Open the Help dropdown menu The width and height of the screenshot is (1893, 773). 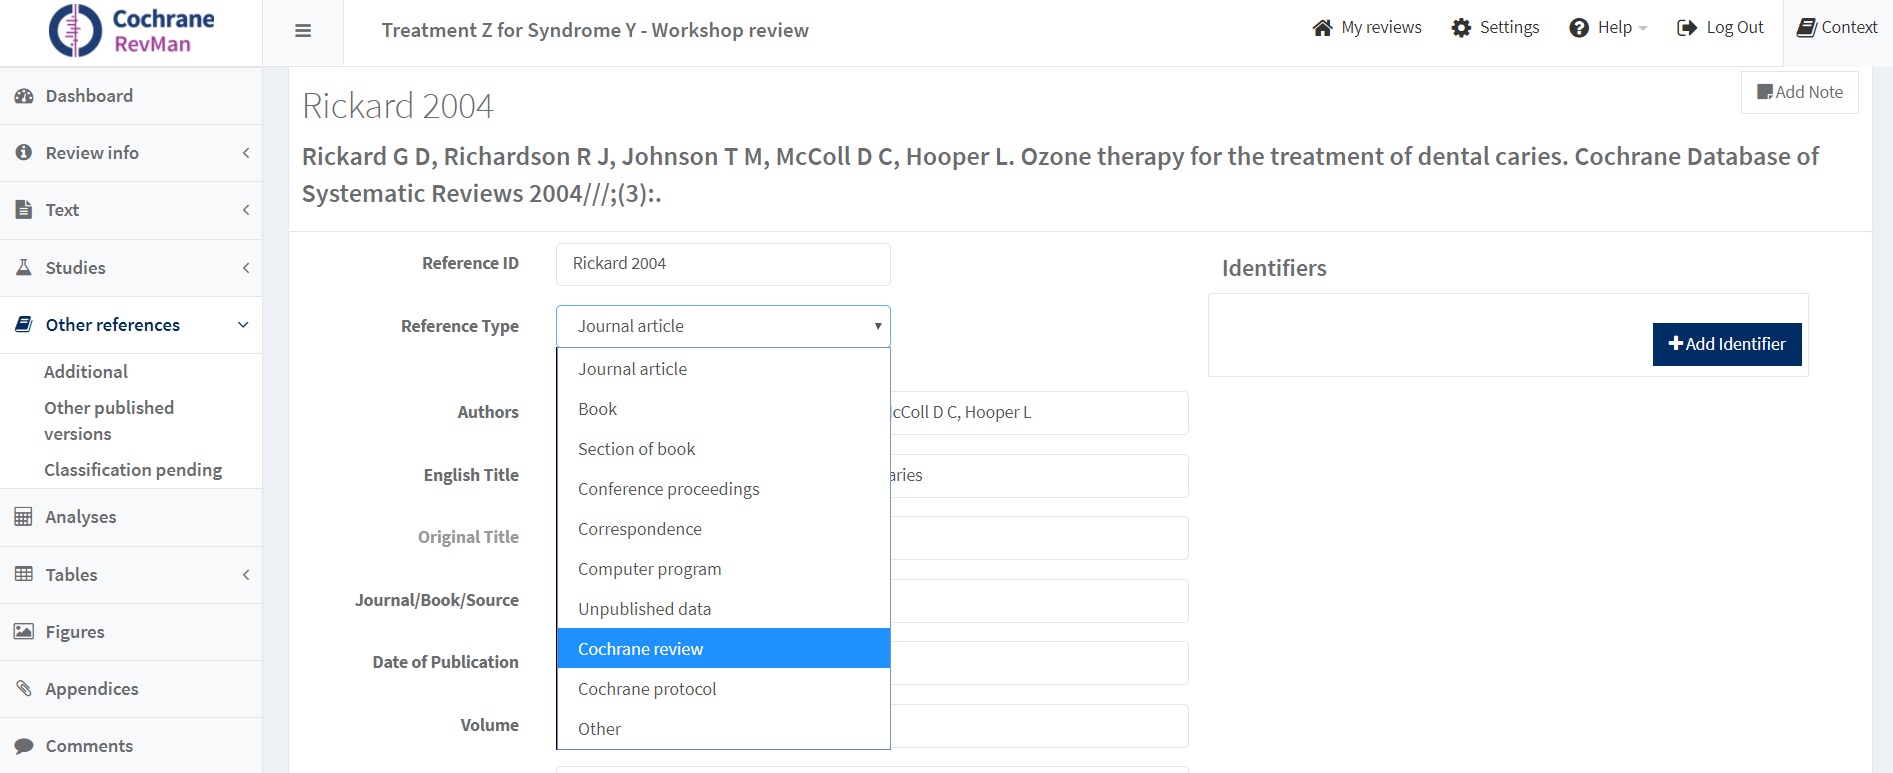[1608, 28]
